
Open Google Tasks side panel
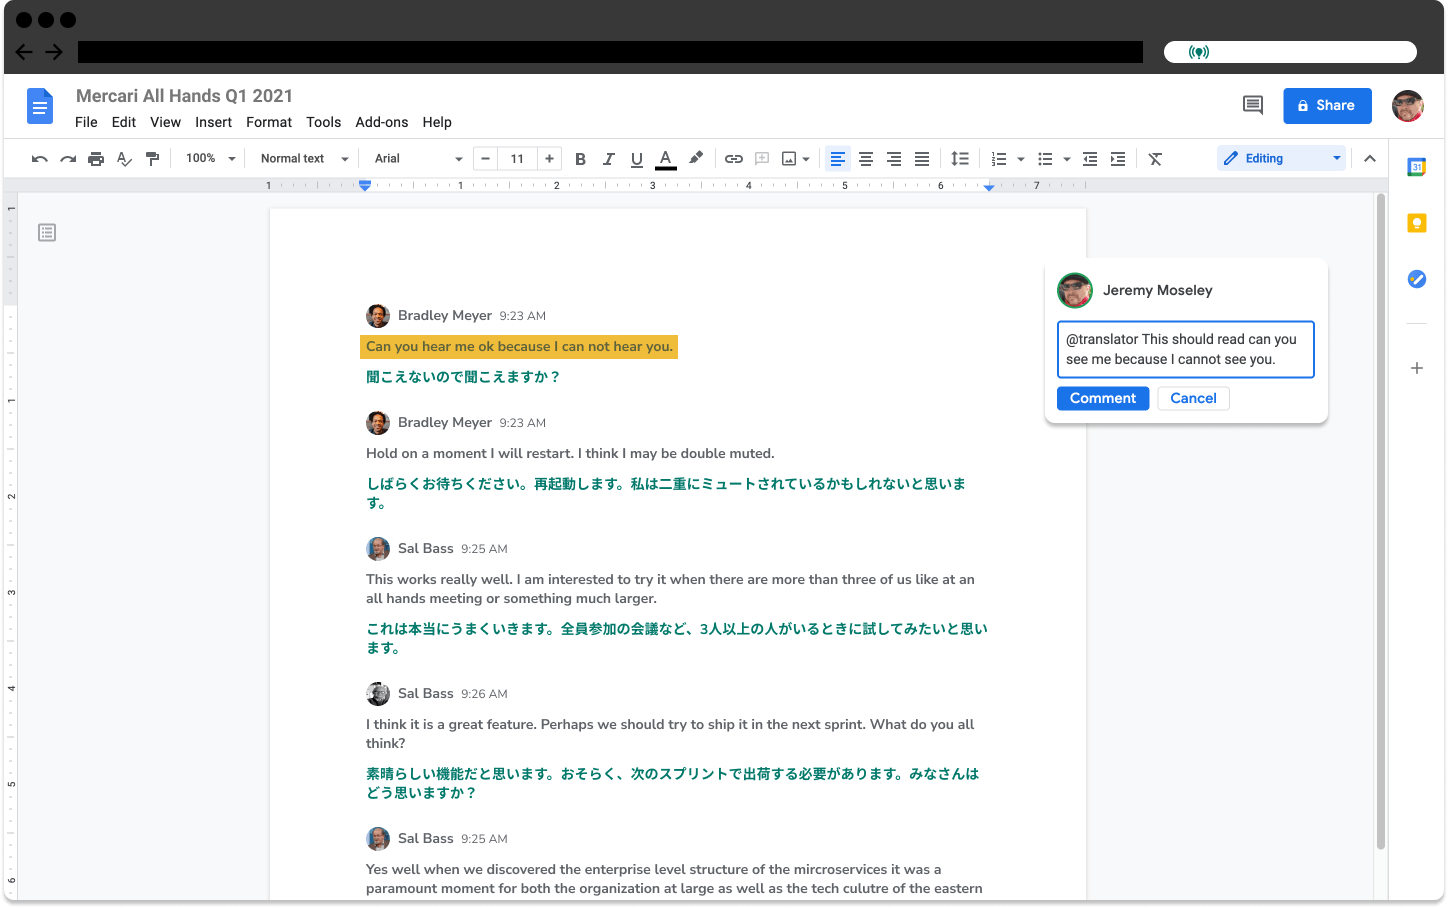click(1416, 279)
